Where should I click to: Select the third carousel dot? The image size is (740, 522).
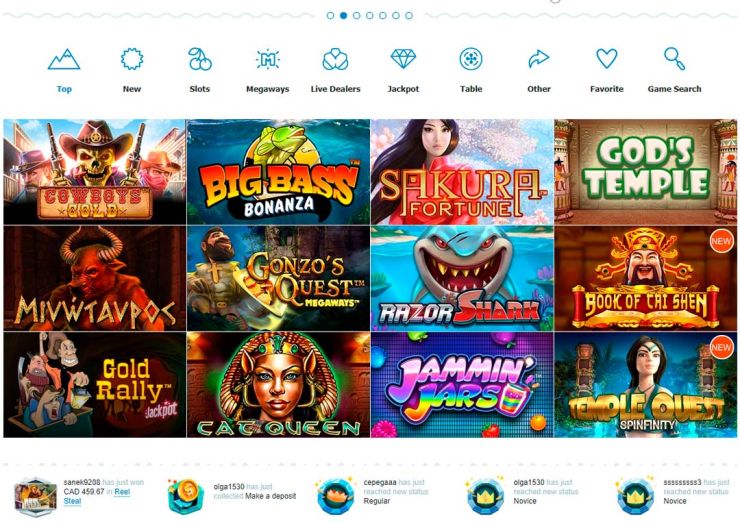(356, 16)
